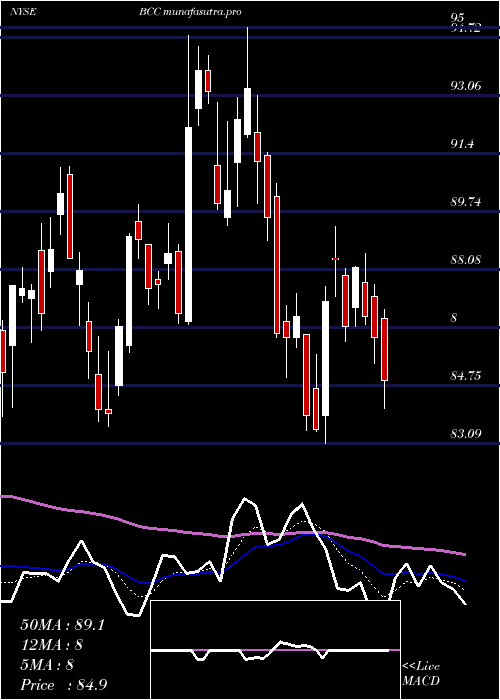The height and width of the screenshot is (700, 500).
Task: Click the 95 price label at top
Action: (x=458, y=18)
